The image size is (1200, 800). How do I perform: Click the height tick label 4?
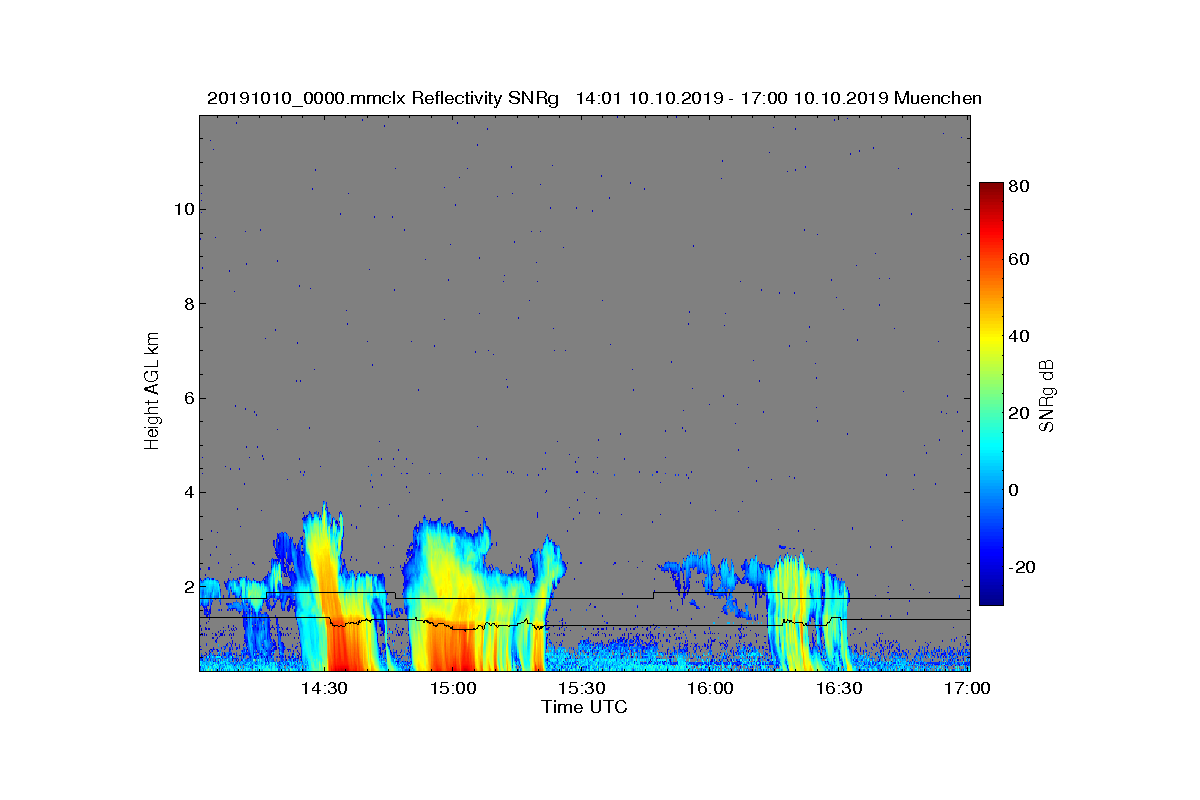187,492
